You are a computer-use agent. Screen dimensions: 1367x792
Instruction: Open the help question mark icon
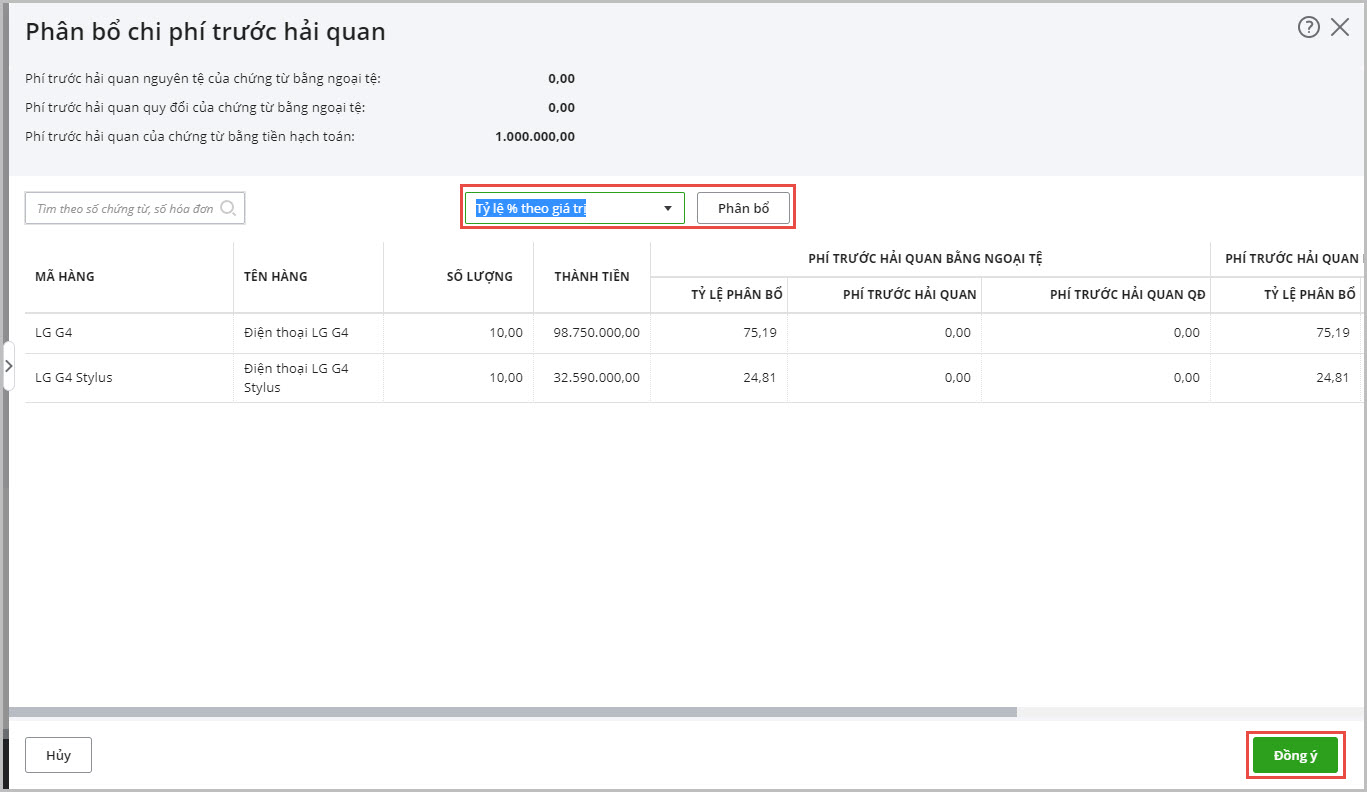(x=1308, y=28)
